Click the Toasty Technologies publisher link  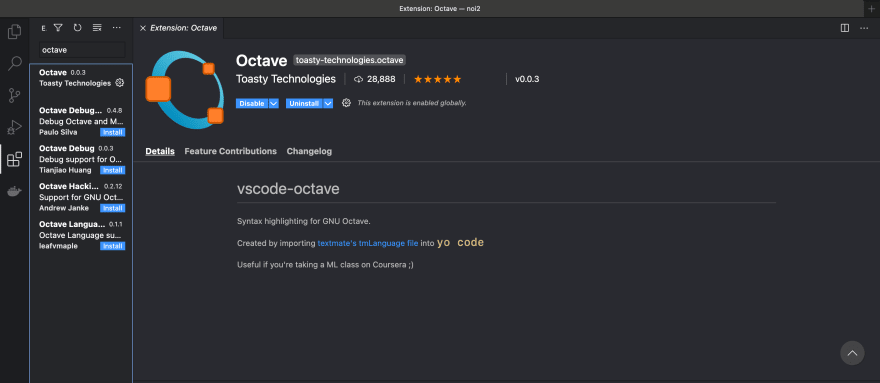tap(286, 79)
